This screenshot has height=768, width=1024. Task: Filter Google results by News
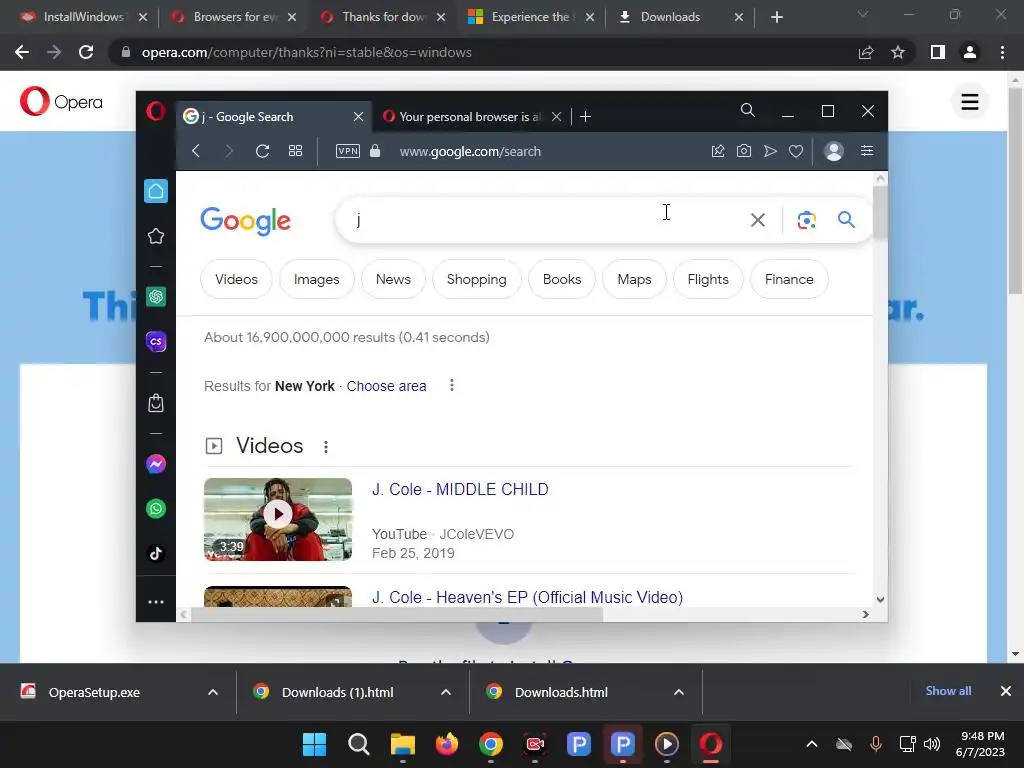[x=393, y=279]
